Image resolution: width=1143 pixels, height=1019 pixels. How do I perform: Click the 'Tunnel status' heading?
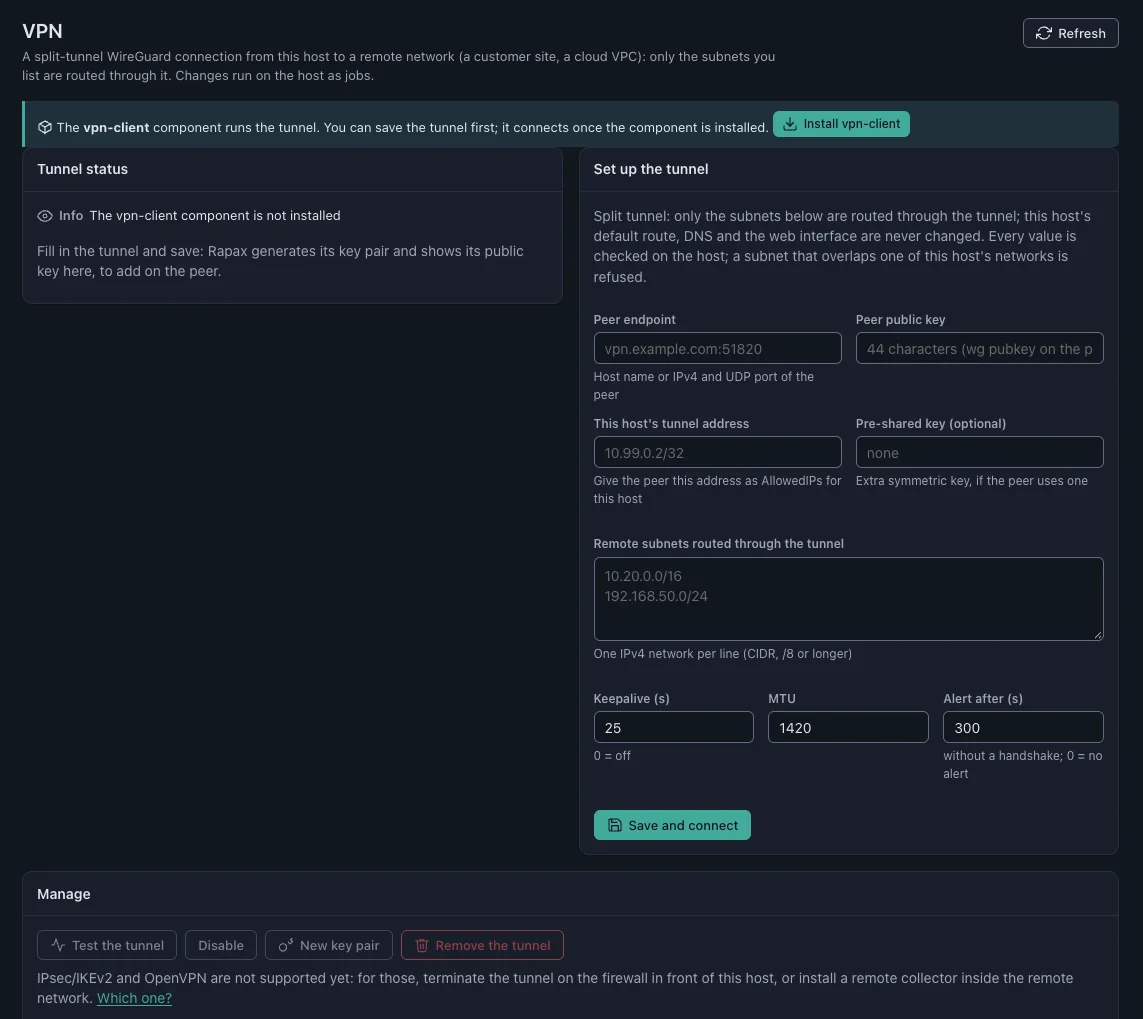82,169
